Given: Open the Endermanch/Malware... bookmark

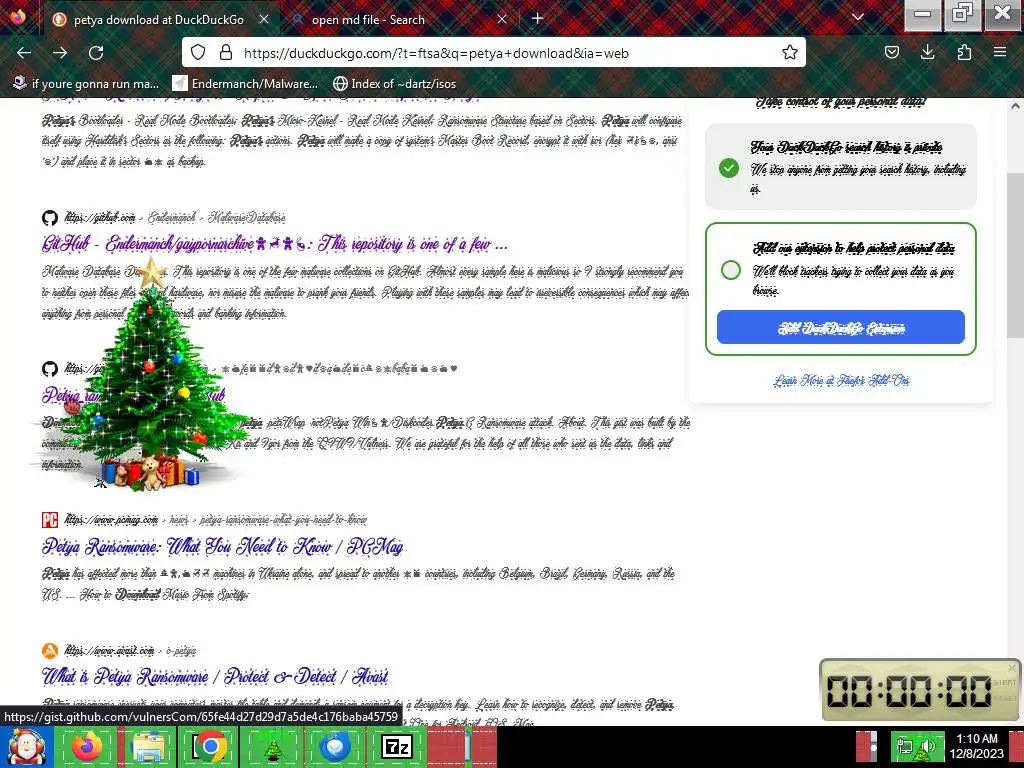Looking at the screenshot, I should tap(245, 84).
